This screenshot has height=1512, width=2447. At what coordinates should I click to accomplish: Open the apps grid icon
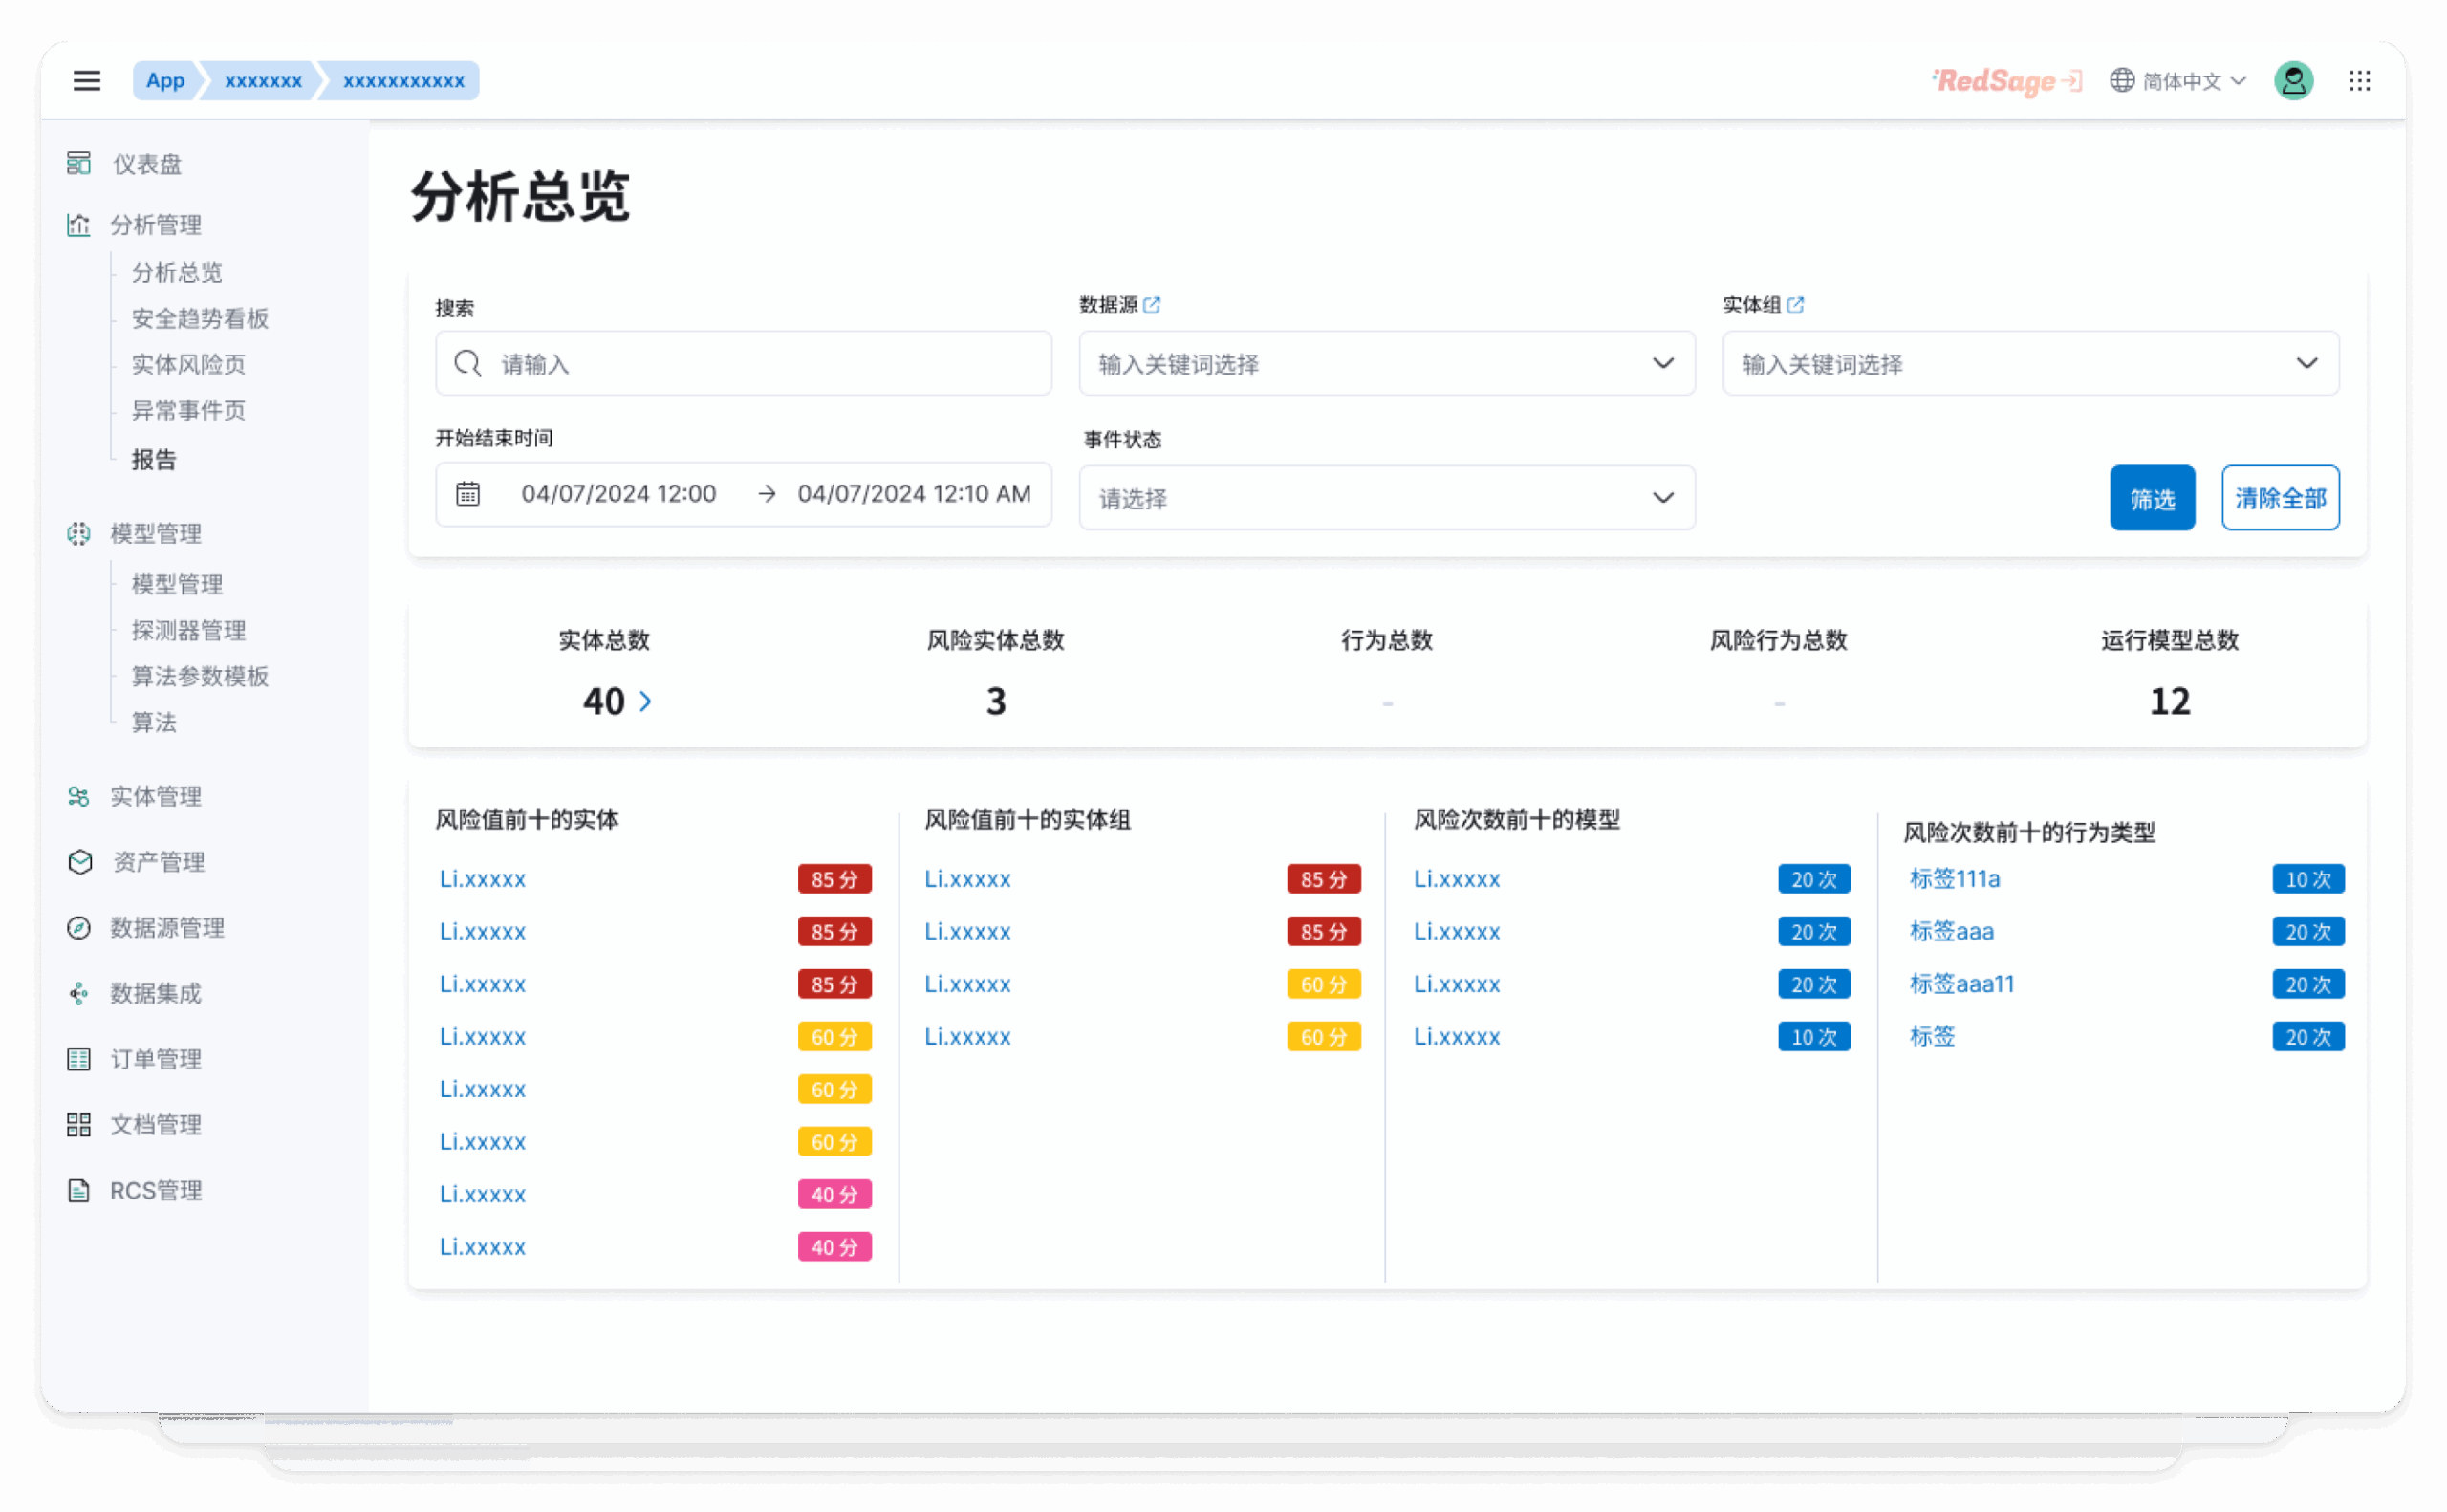point(2359,81)
